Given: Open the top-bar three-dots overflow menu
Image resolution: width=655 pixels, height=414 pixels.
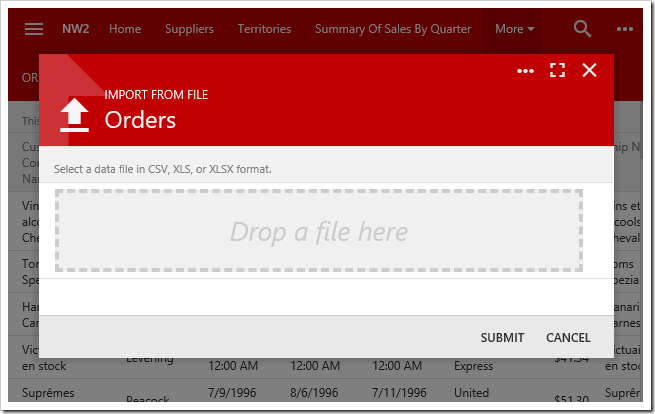Looking at the screenshot, I should point(625,29).
